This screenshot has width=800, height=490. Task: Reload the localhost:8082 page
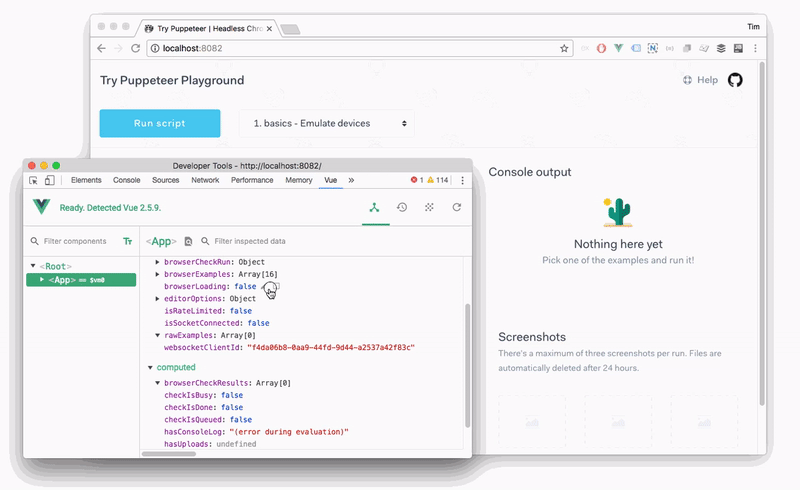pyautogui.click(x=135, y=48)
